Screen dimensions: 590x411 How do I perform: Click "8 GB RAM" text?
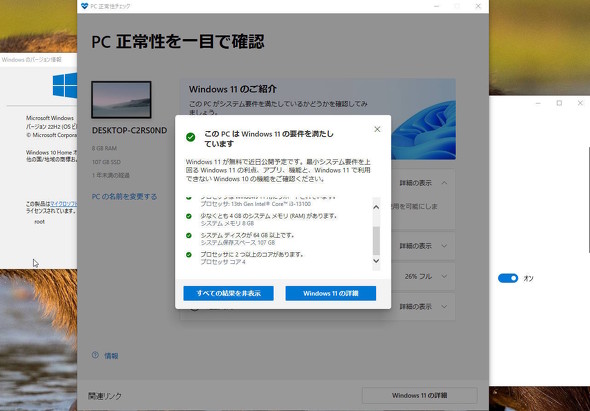pos(104,148)
